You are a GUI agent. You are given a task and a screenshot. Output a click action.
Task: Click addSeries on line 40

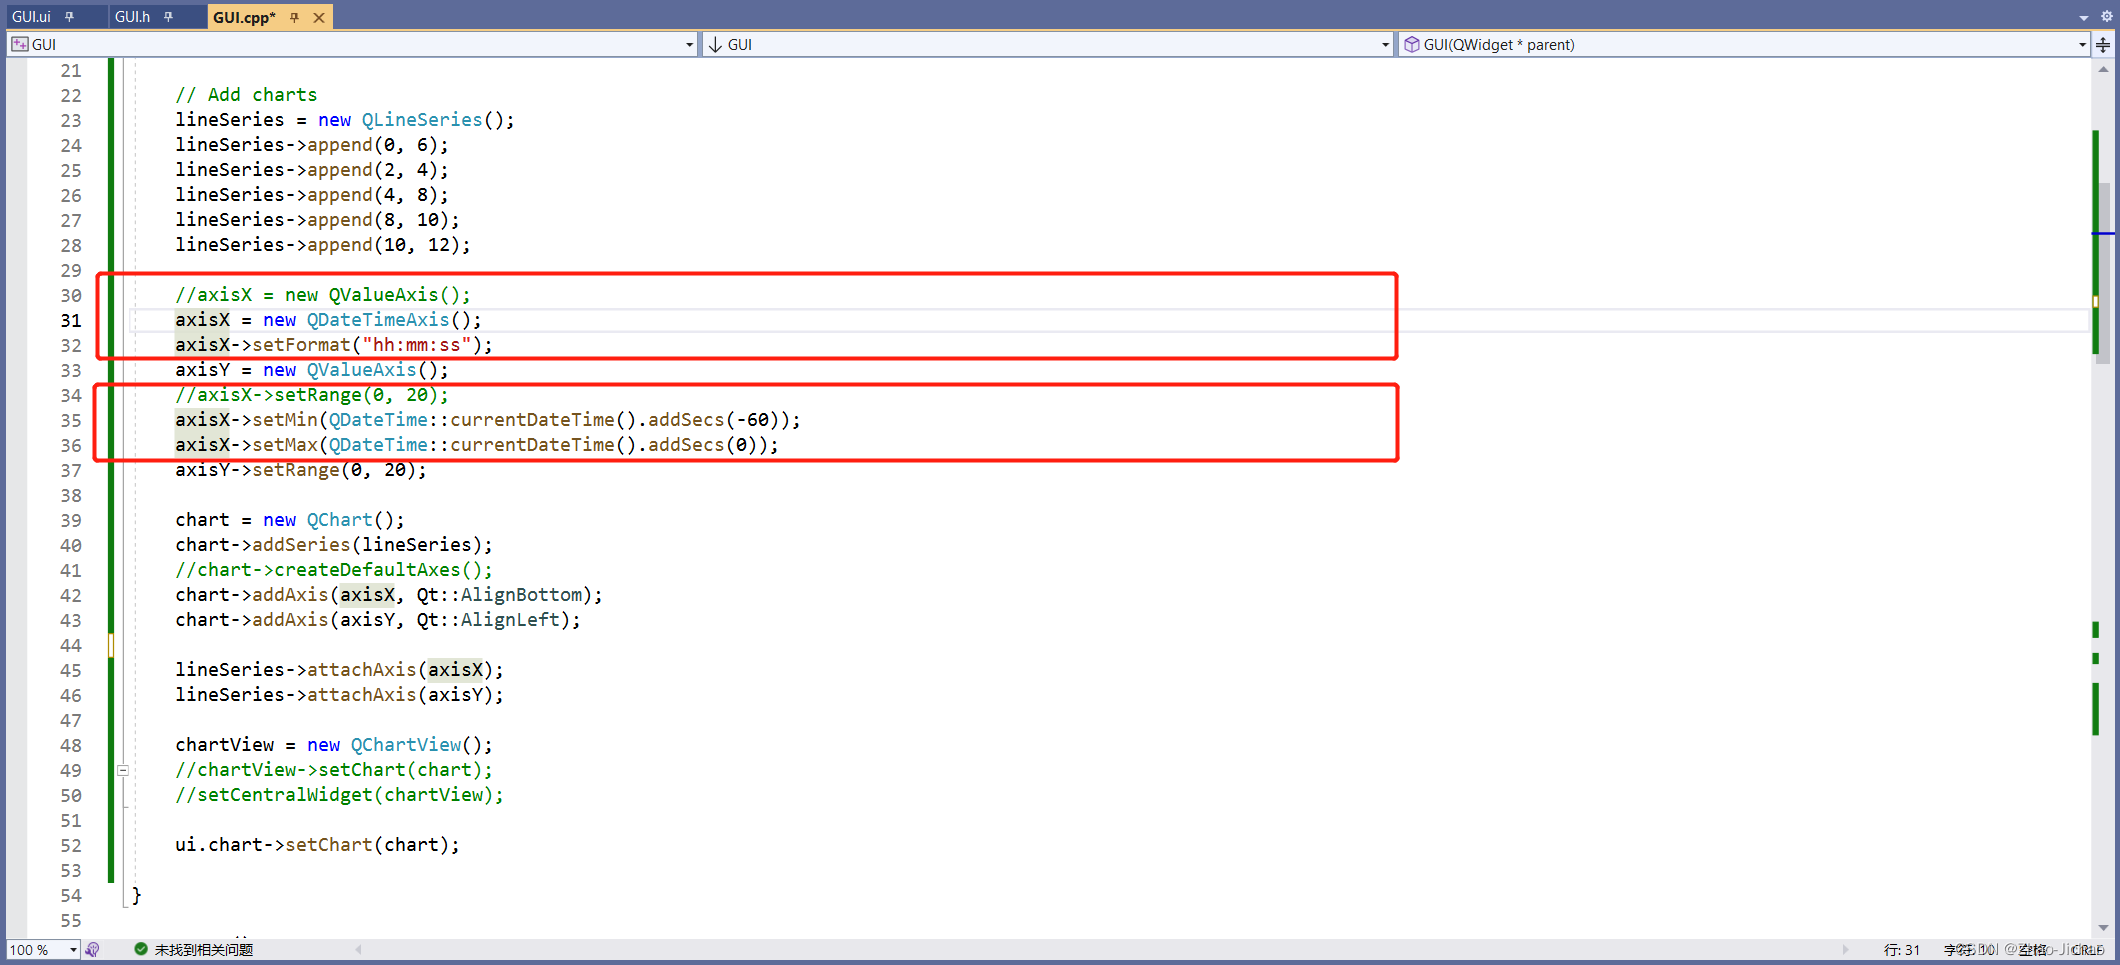pyautogui.click(x=301, y=545)
